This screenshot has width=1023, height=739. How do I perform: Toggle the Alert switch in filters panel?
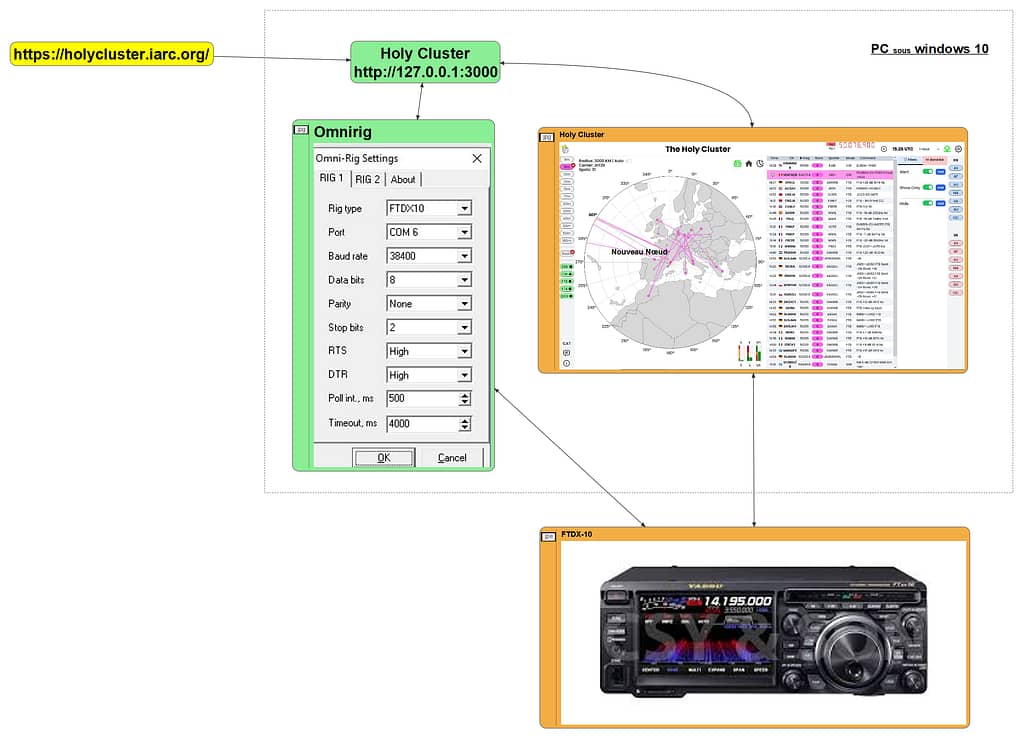pyautogui.click(x=928, y=172)
